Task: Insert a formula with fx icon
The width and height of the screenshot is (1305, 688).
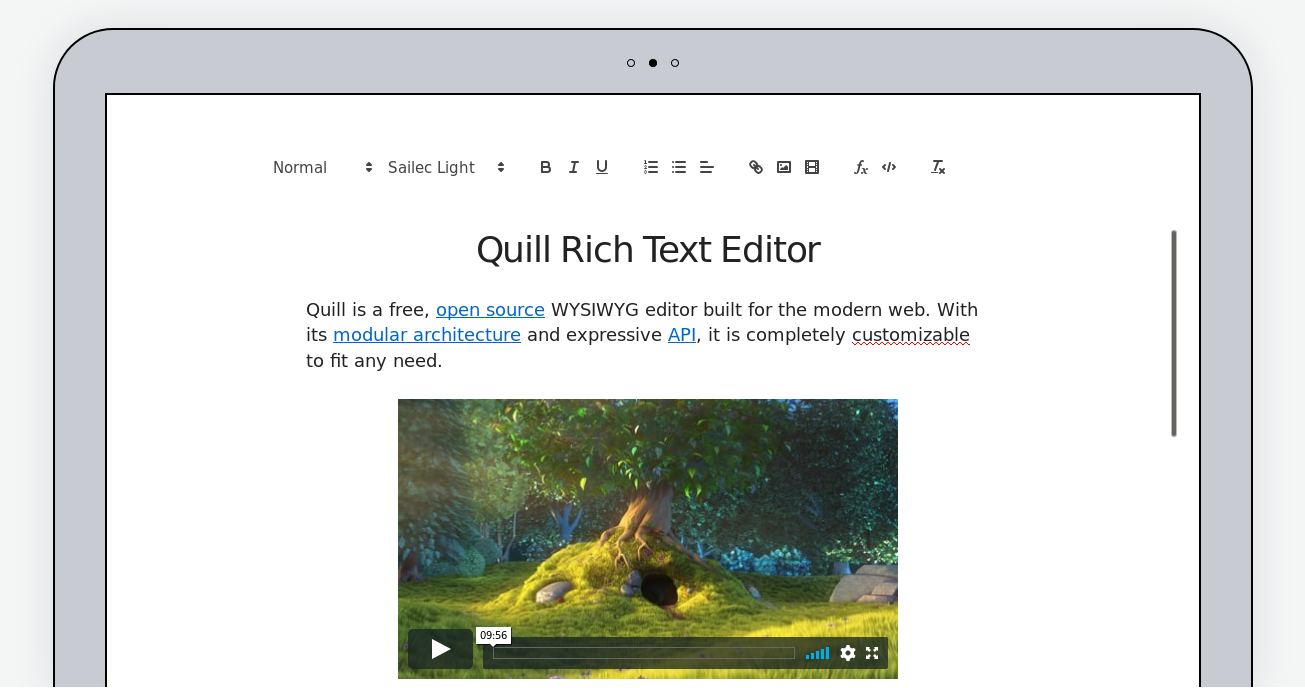Action: pos(861,167)
